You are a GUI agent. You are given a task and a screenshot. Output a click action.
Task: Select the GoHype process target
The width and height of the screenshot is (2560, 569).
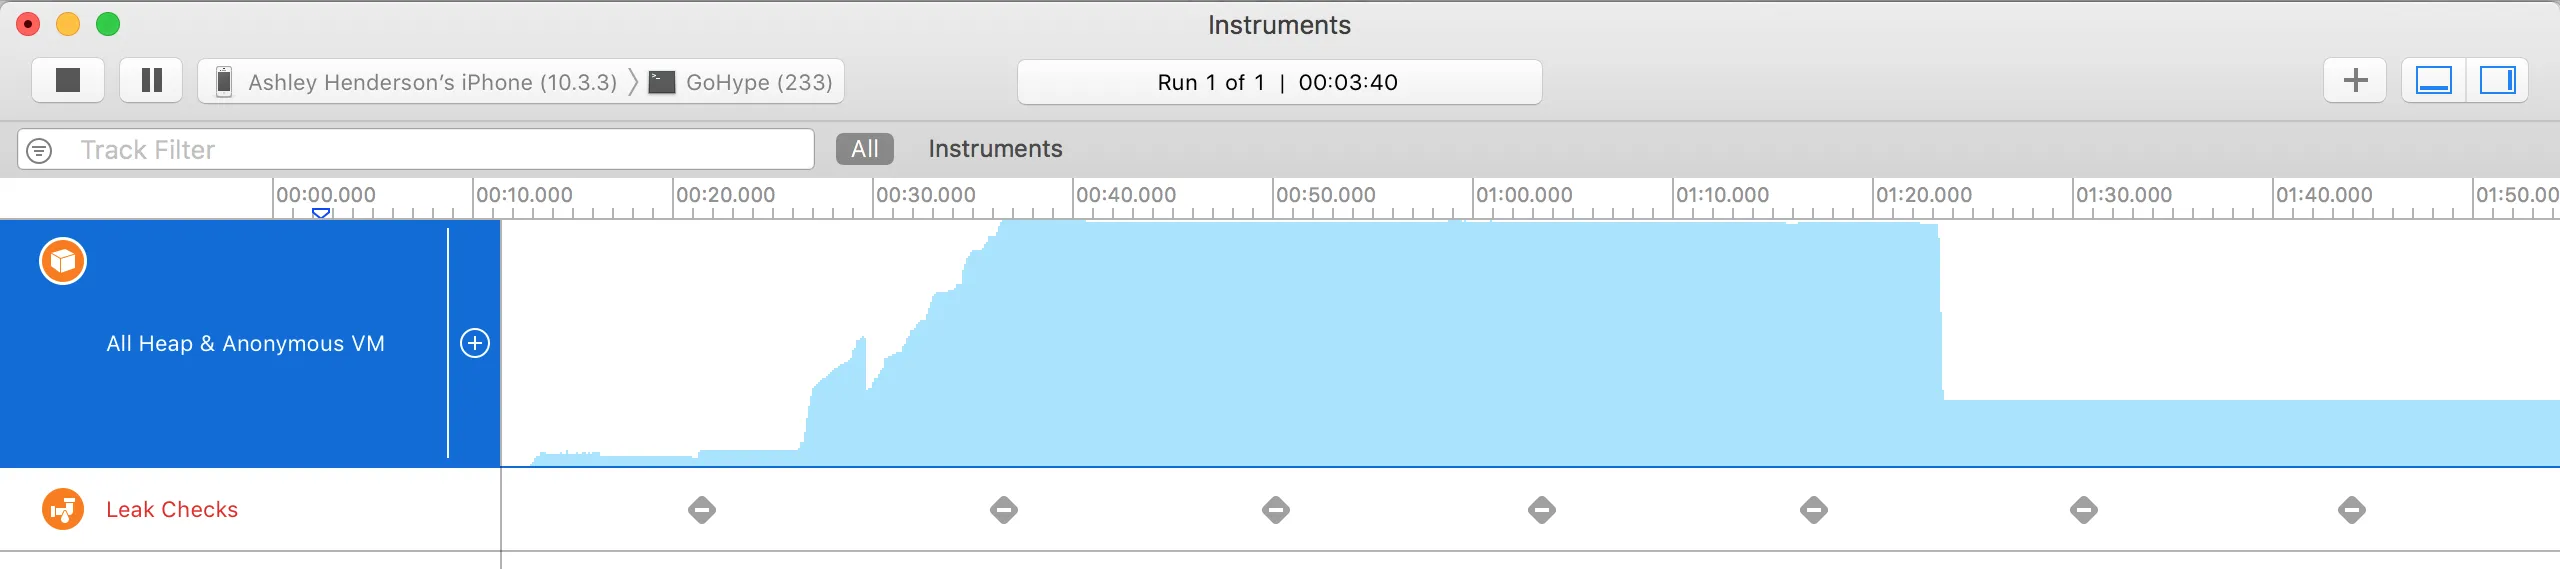tap(757, 82)
